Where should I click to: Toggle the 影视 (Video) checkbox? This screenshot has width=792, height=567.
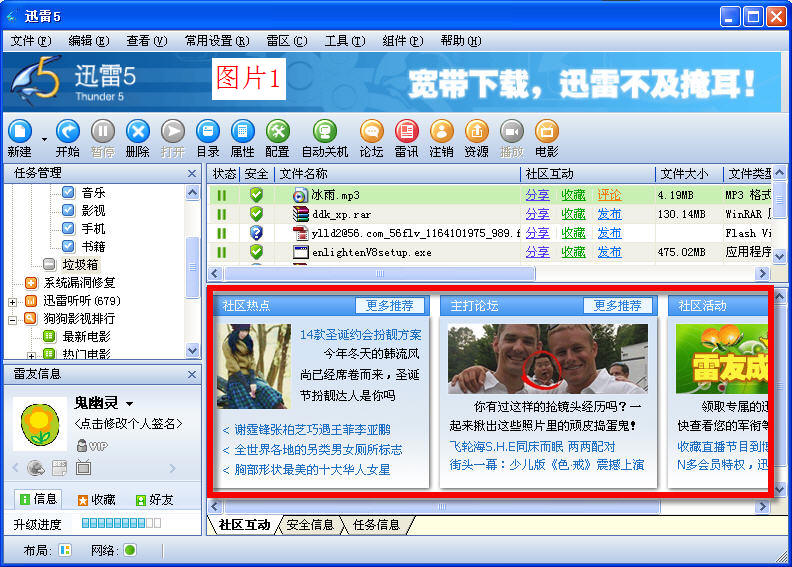(68, 210)
